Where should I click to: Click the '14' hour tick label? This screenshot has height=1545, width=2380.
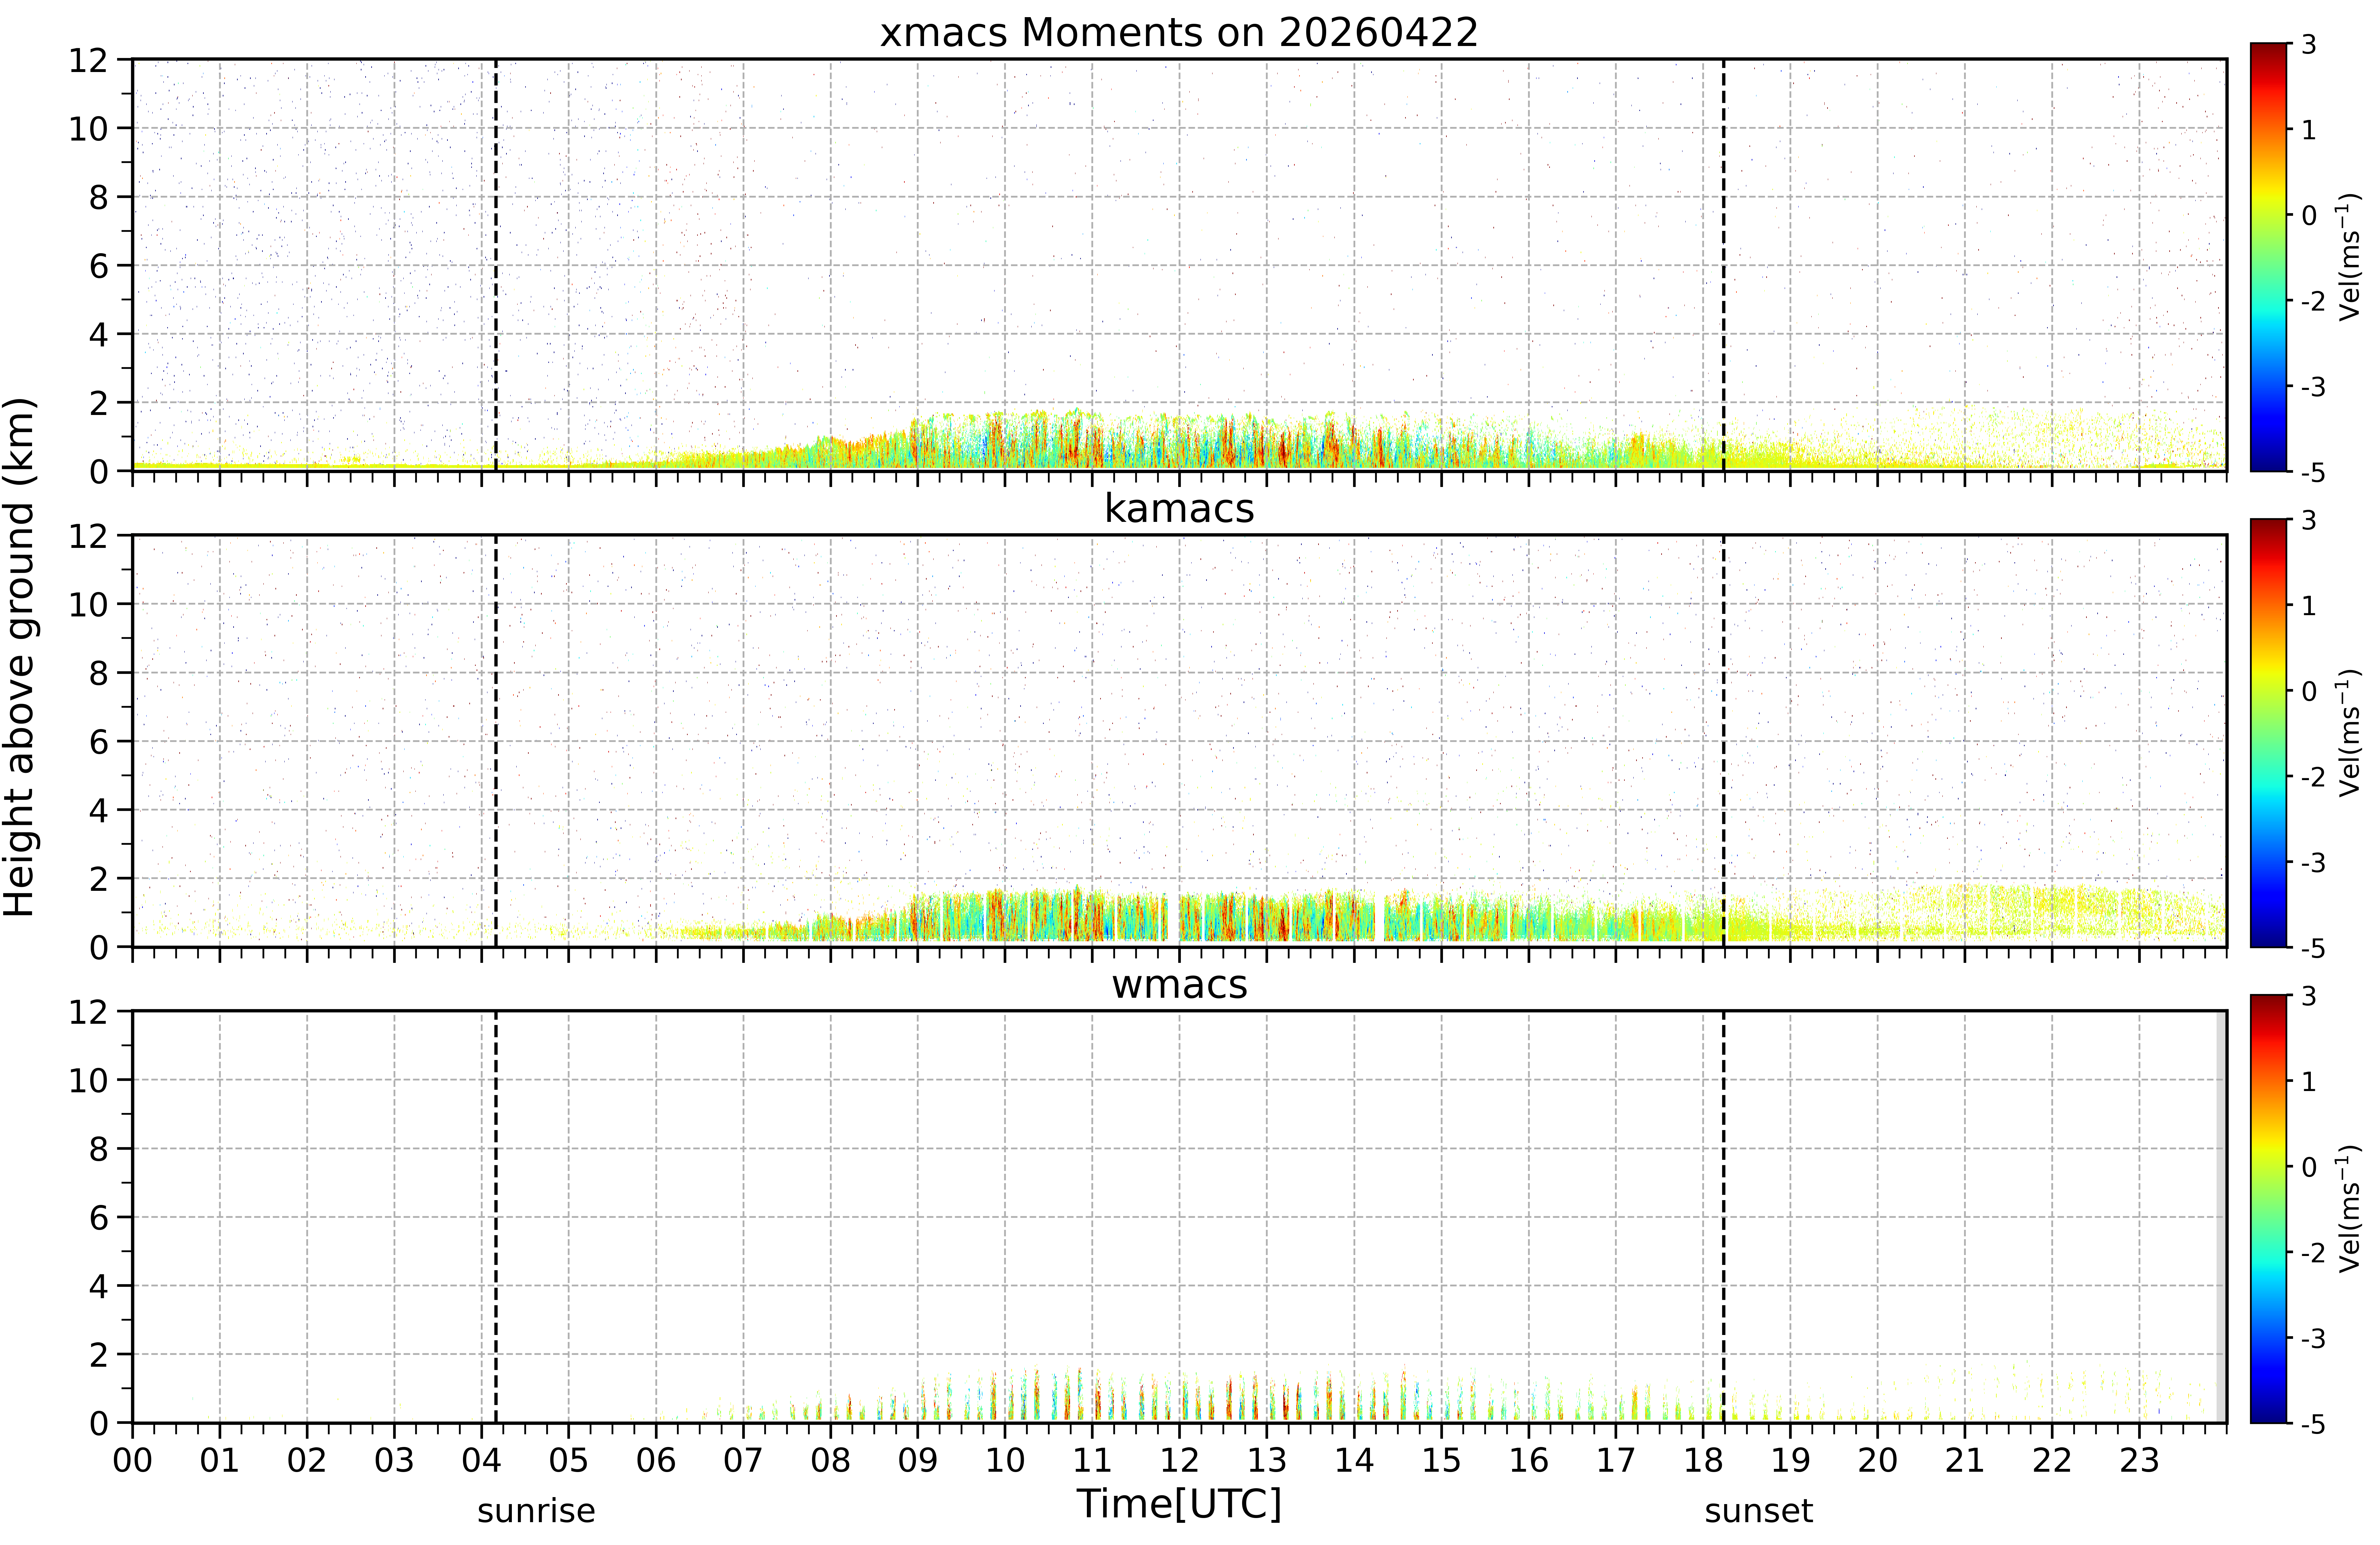pyautogui.click(x=1354, y=1461)
